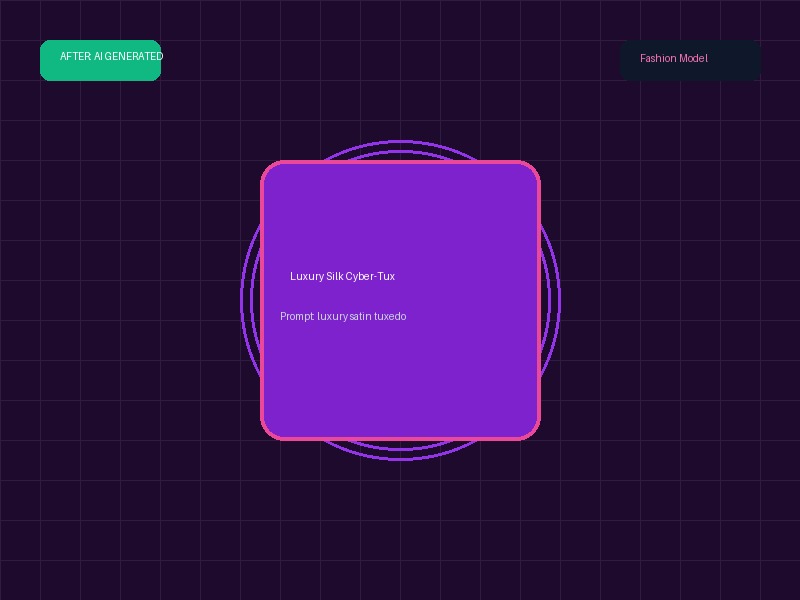
Task: Click the word Model in the dark pill
Action: (693, 58)
